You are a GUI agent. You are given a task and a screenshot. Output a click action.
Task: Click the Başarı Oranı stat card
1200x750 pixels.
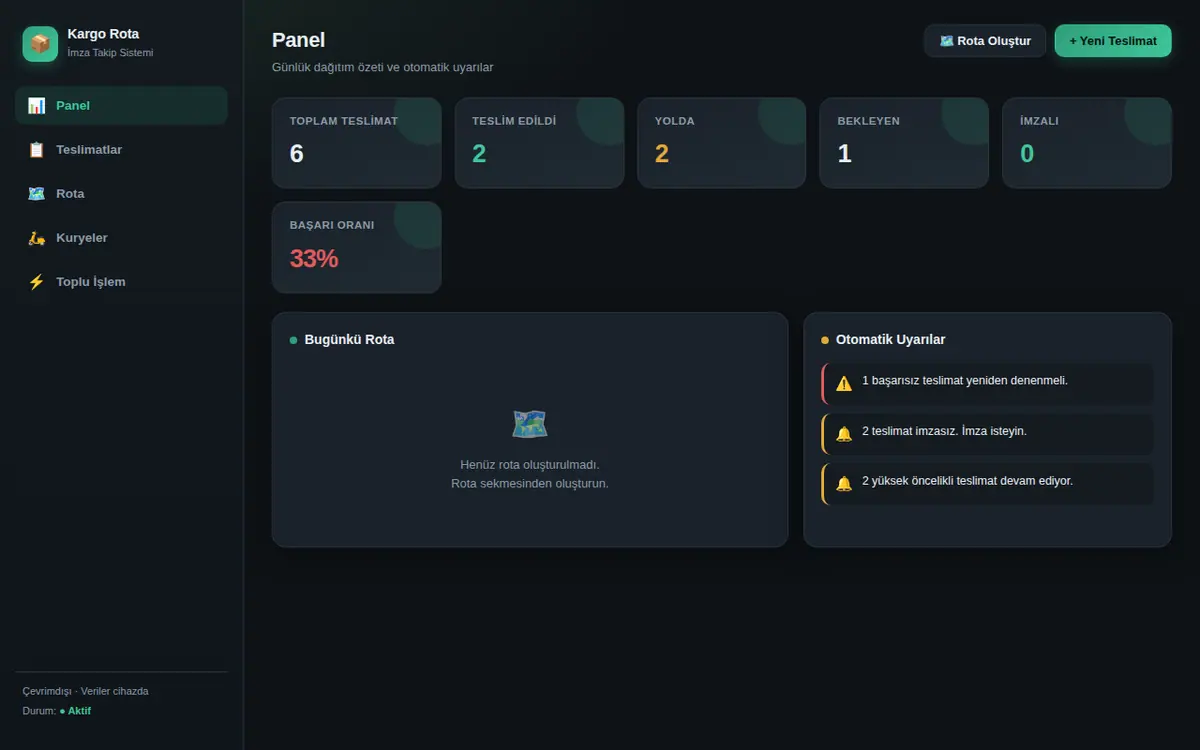pos(356,247)
